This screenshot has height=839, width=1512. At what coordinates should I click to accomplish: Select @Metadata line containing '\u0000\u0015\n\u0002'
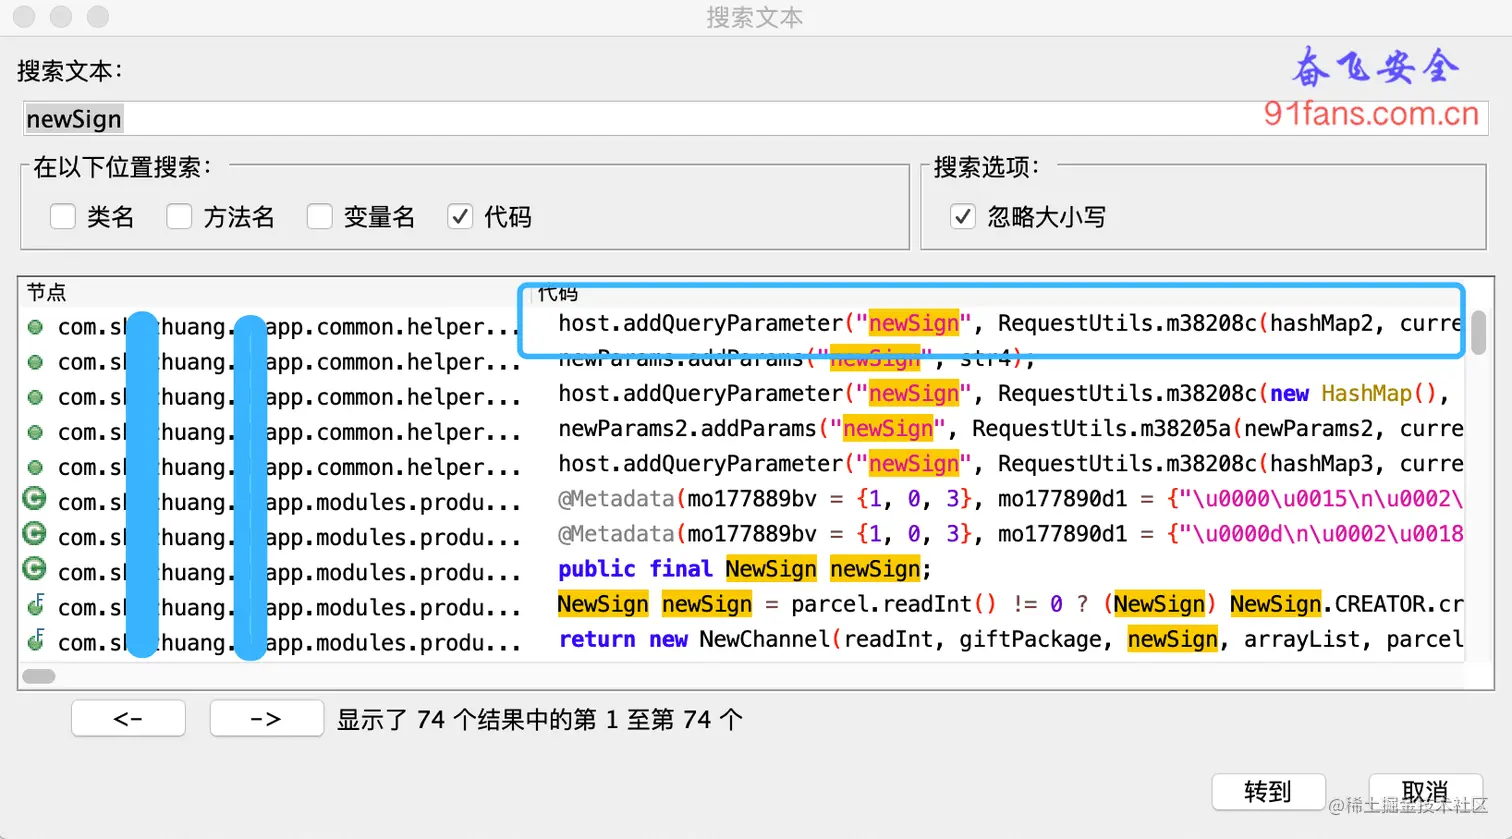[x=1010, y=498]
